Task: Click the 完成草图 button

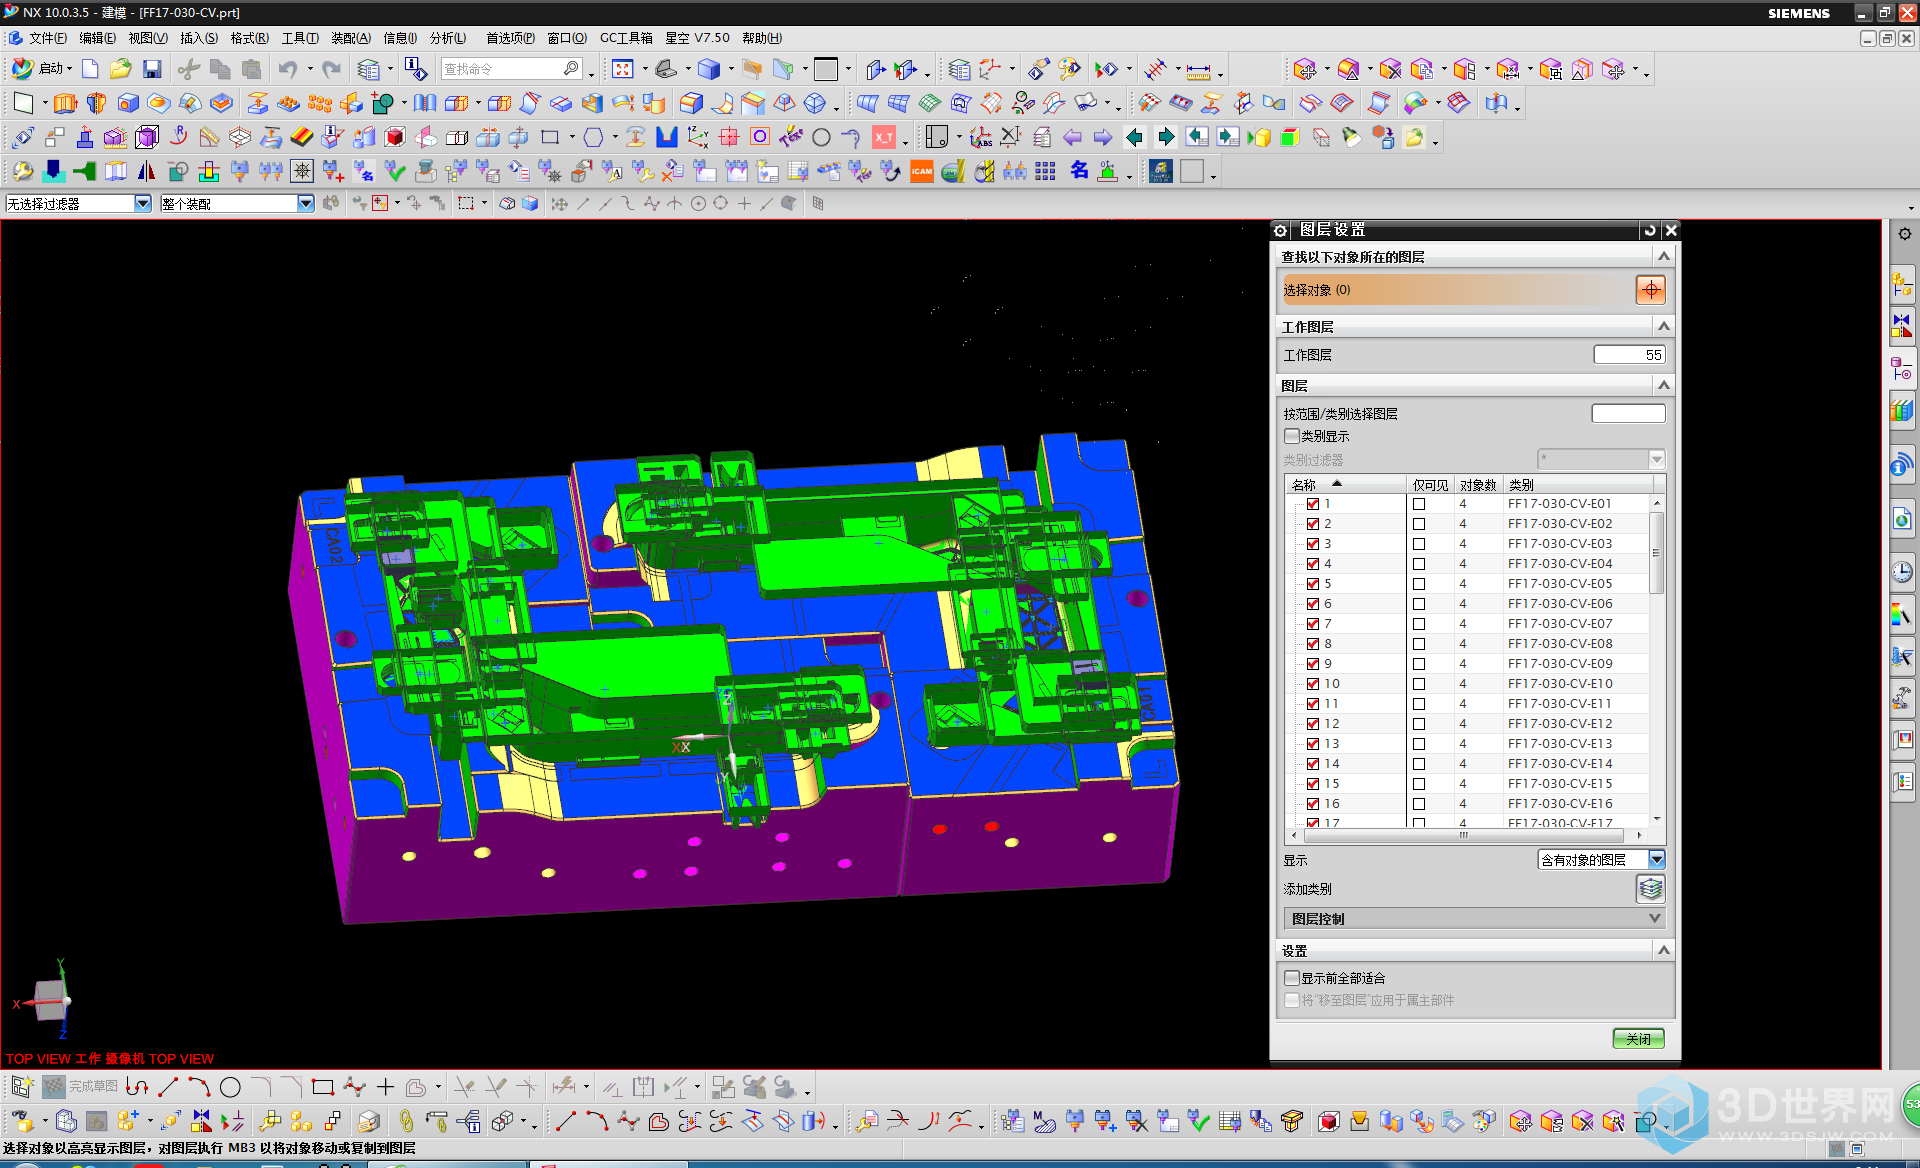Action: [82, 1087]
